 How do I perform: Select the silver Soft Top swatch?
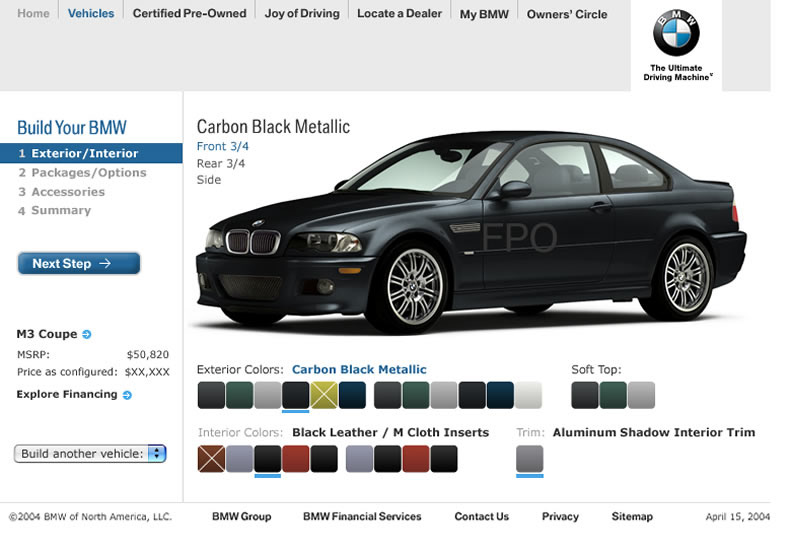(x=641, y=395)
